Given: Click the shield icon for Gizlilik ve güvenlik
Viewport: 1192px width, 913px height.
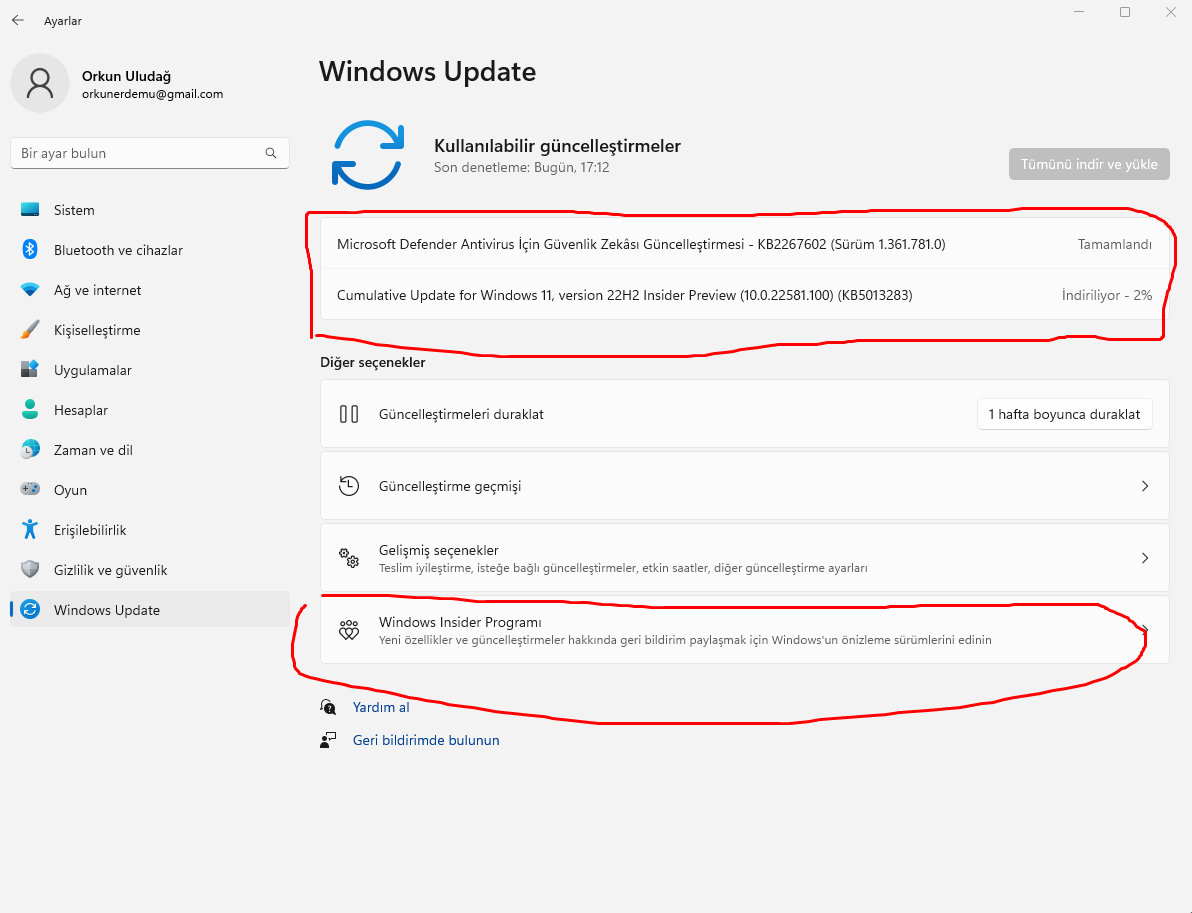Looking at the screenshot, I should tap(30, 569).
